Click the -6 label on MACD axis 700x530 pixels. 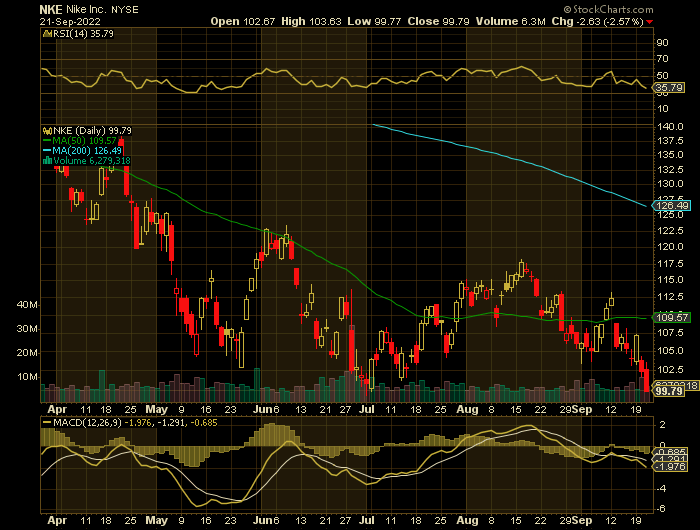click(661, 509)
